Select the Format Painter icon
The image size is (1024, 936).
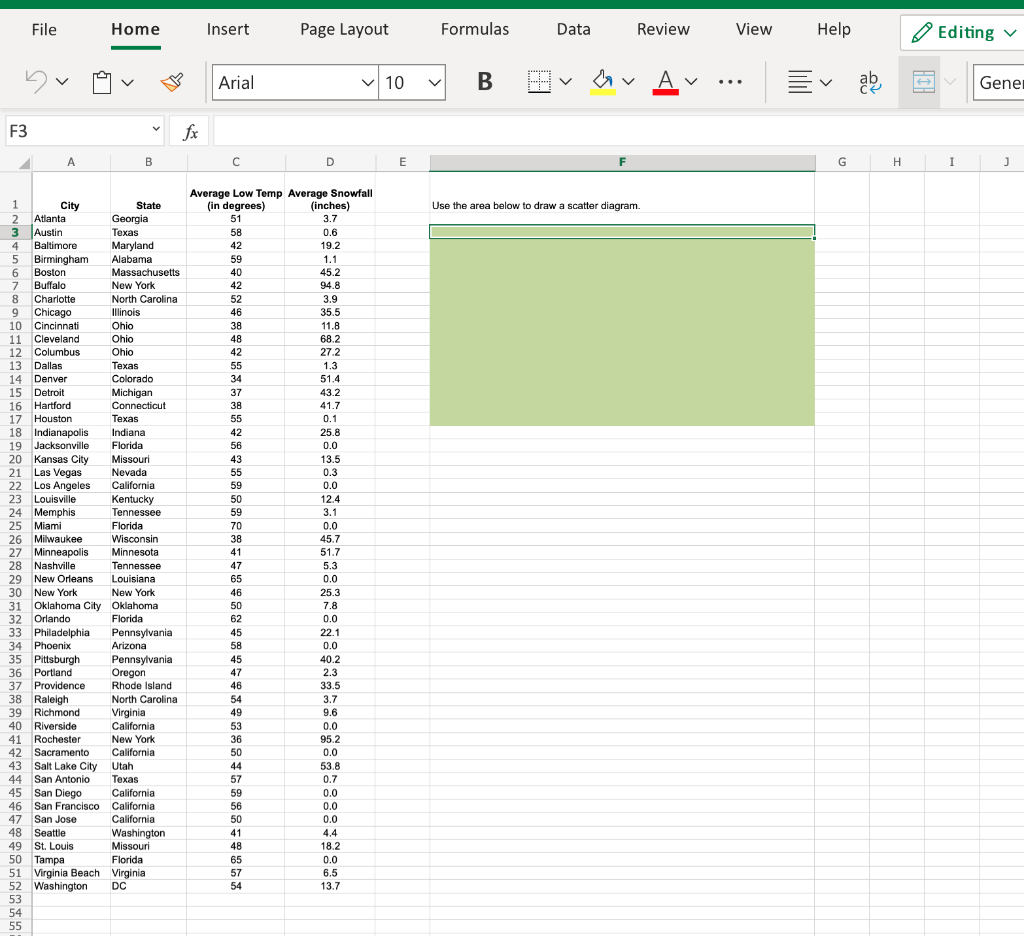(170, 83)
